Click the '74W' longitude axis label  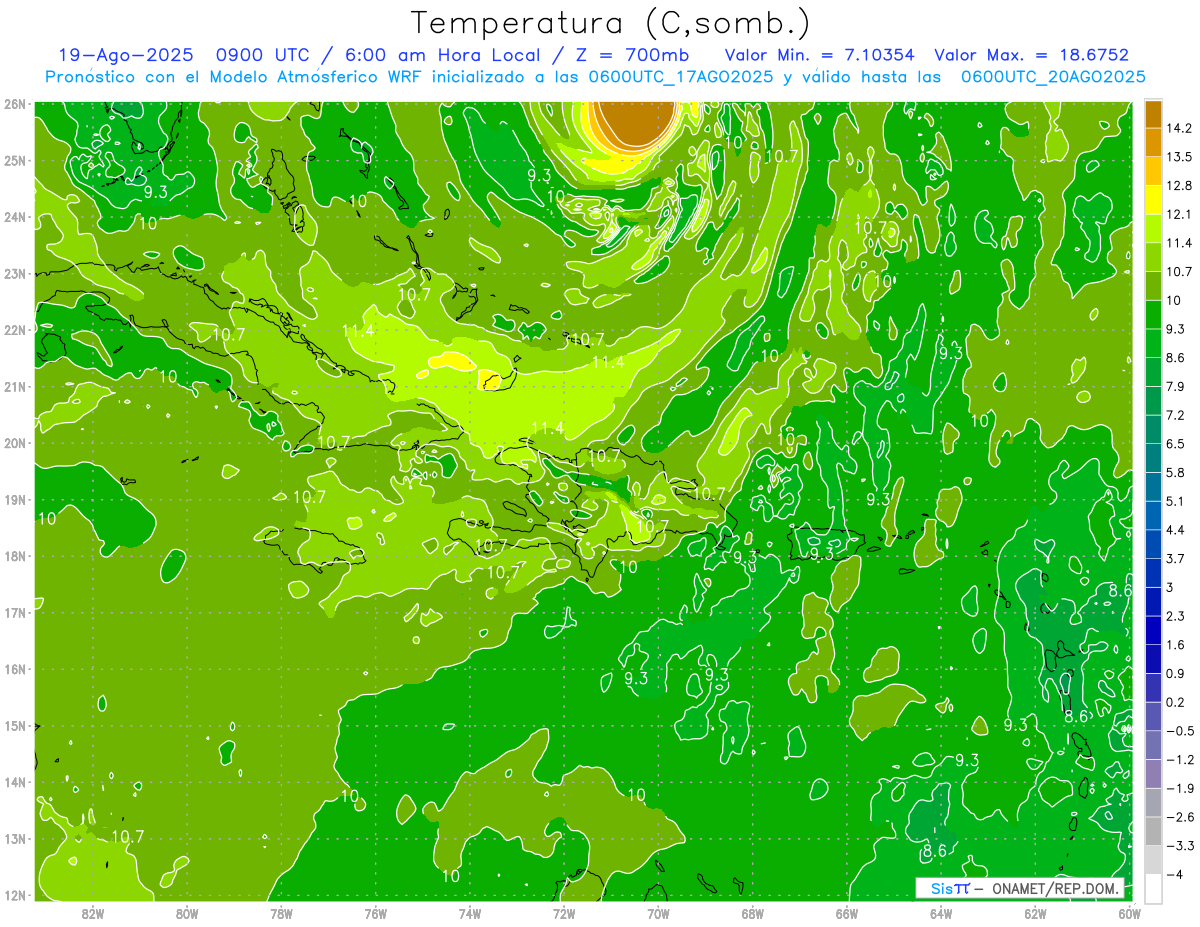(x=469, y=913)
